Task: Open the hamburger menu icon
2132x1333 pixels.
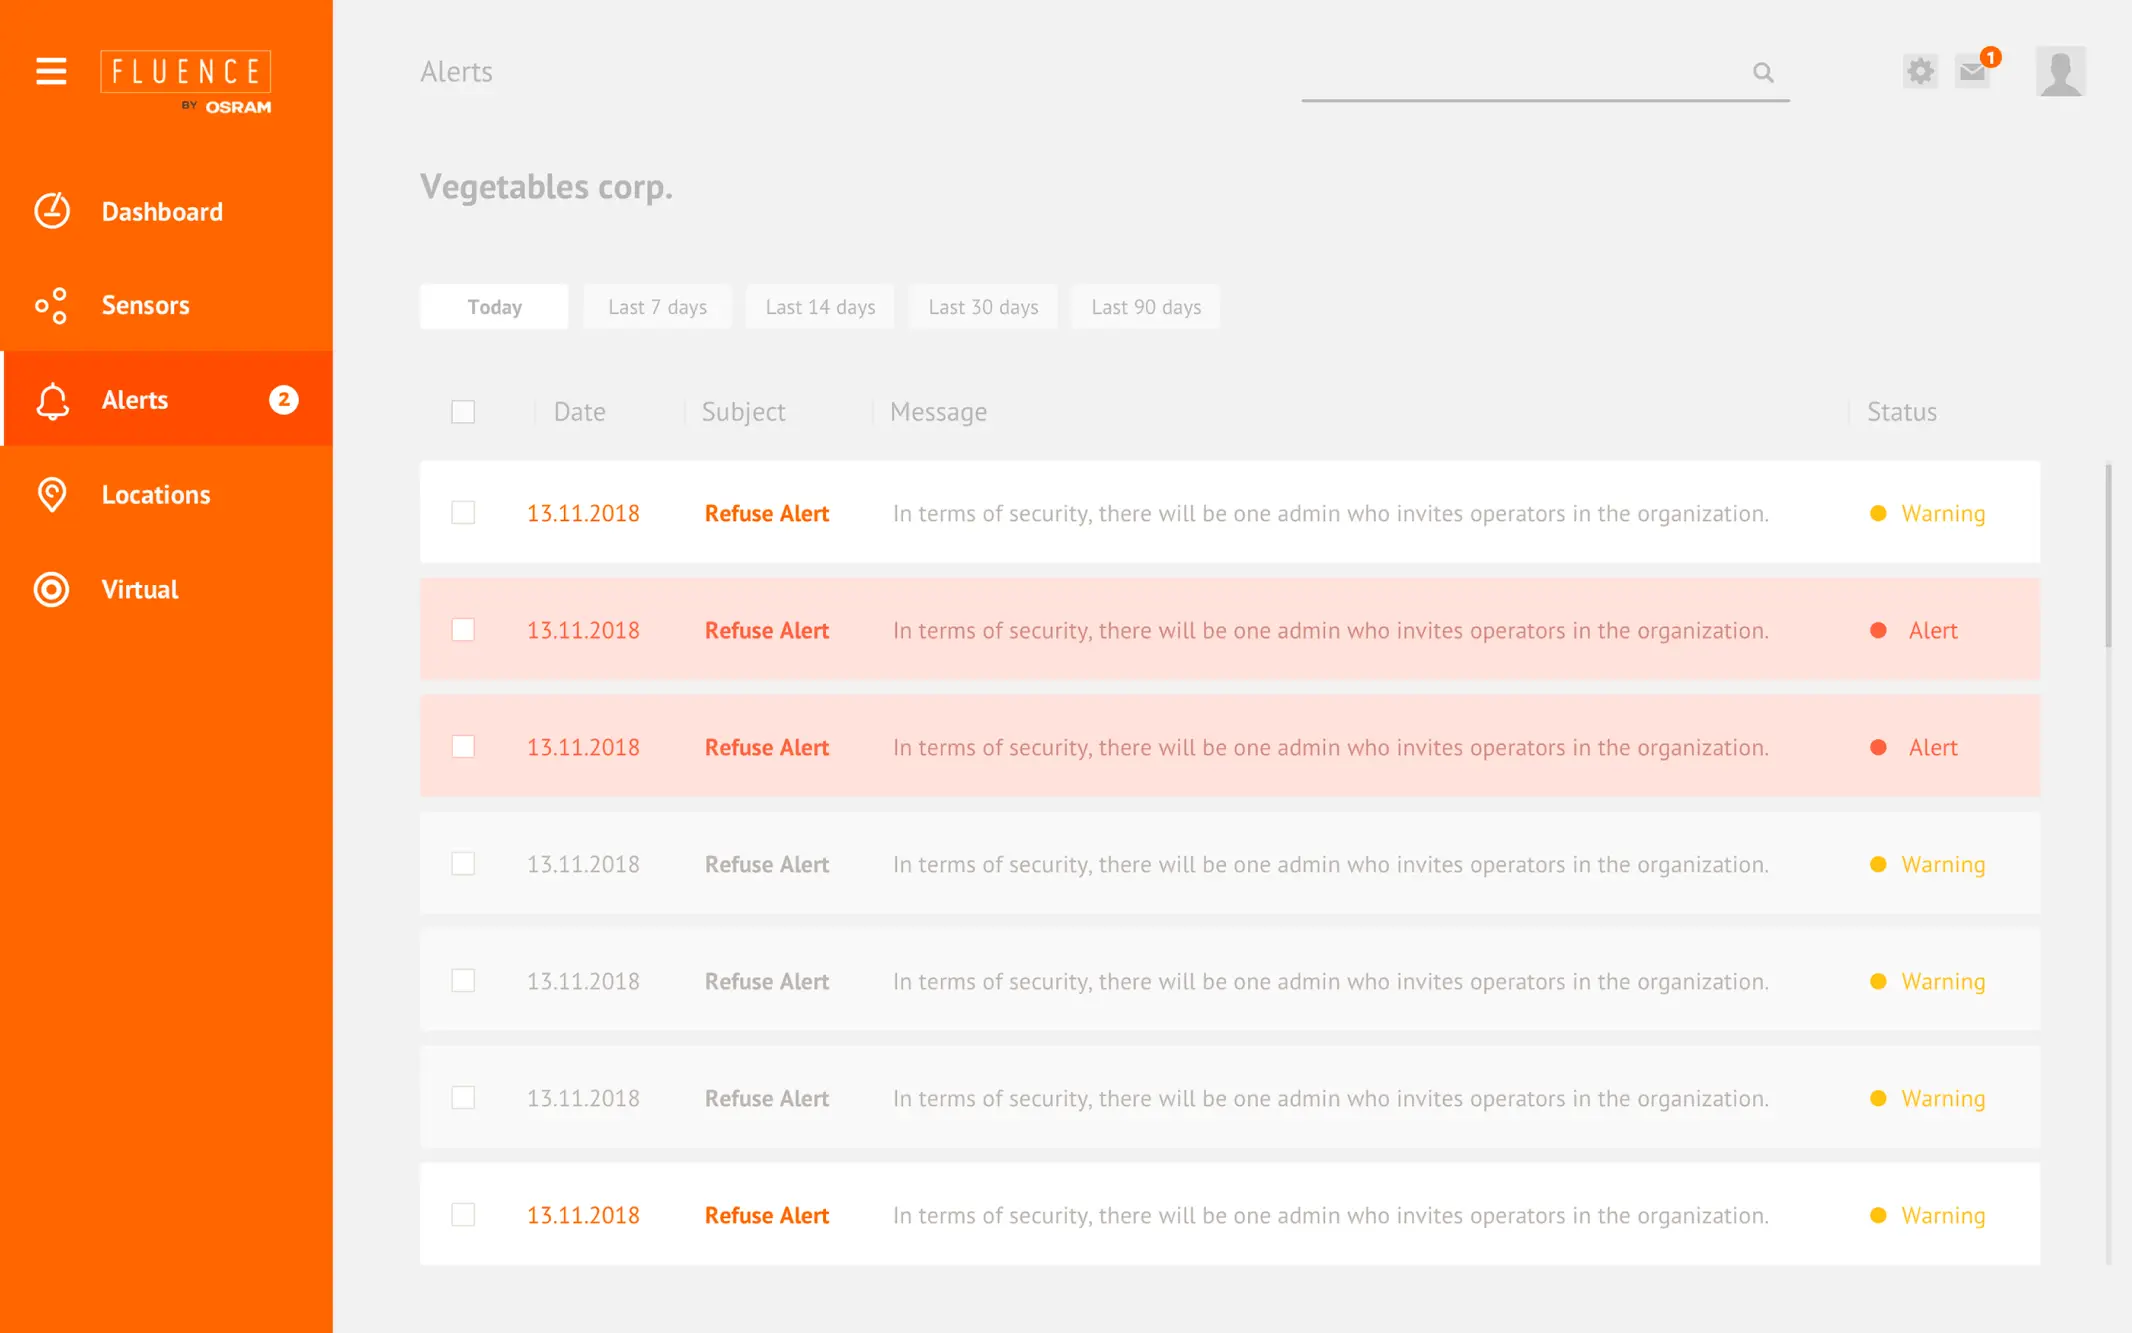Action: point(51,72)
